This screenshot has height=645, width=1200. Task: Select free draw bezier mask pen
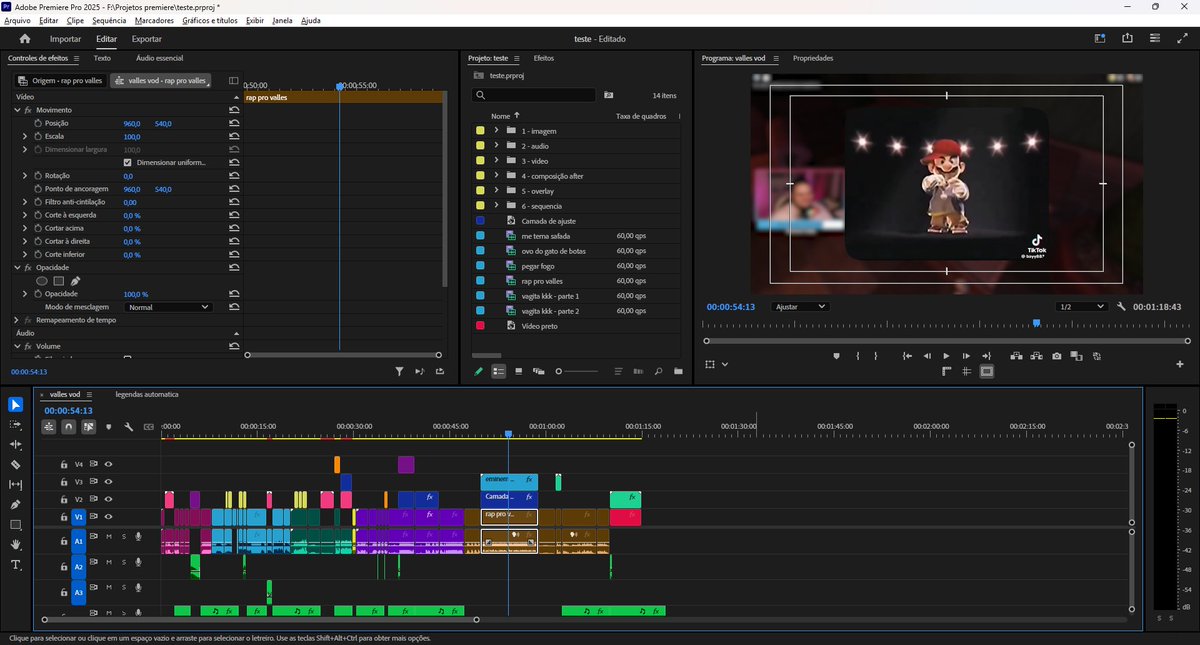75,281
